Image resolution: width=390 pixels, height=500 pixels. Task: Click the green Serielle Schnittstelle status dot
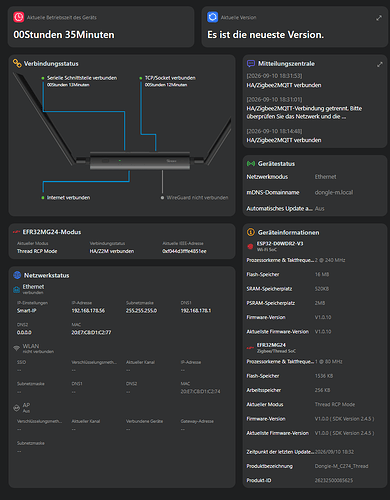click(43, 78)
